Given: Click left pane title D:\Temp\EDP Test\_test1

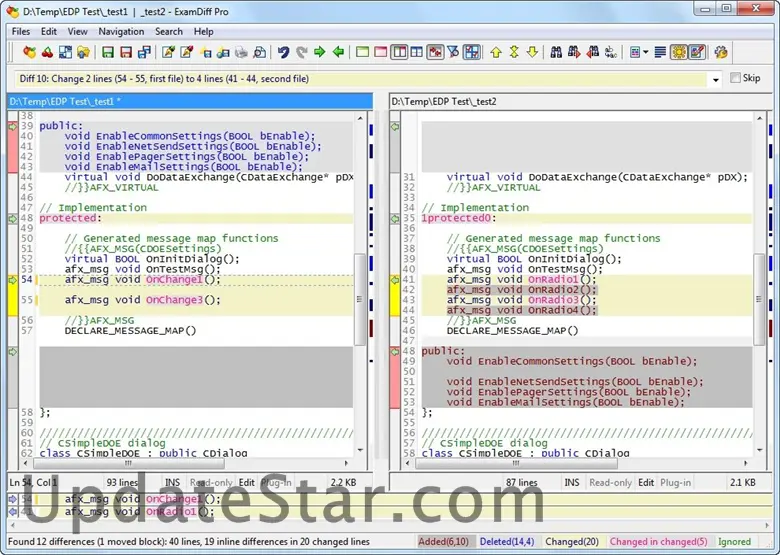Looking at the screenshot, I should pos(190,101).
